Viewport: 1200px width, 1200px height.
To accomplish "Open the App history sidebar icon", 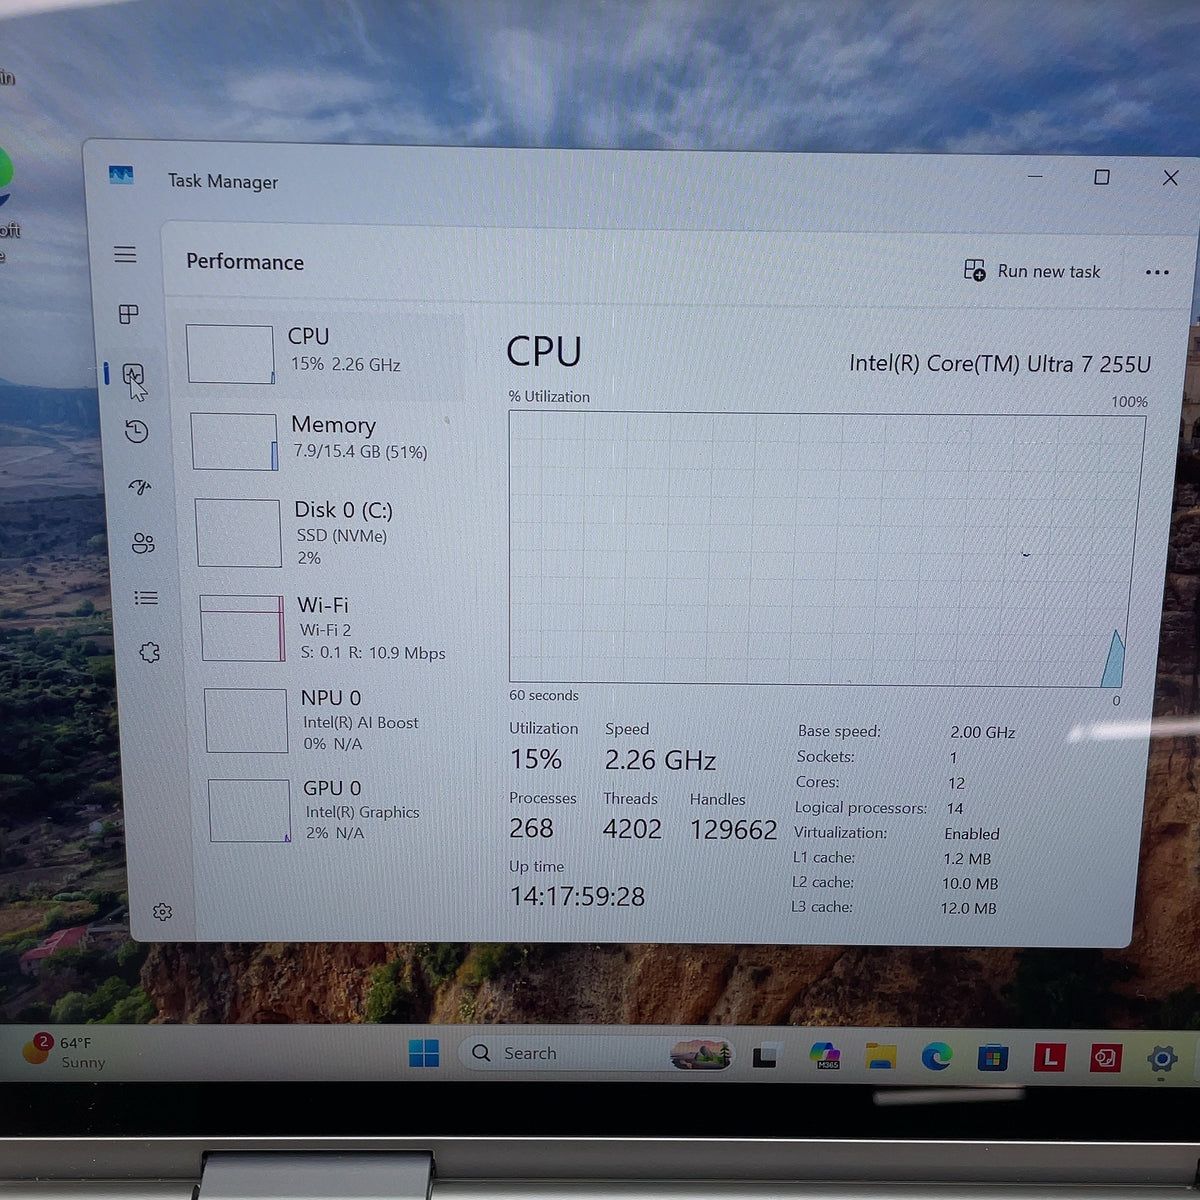I will click(137, 432).
